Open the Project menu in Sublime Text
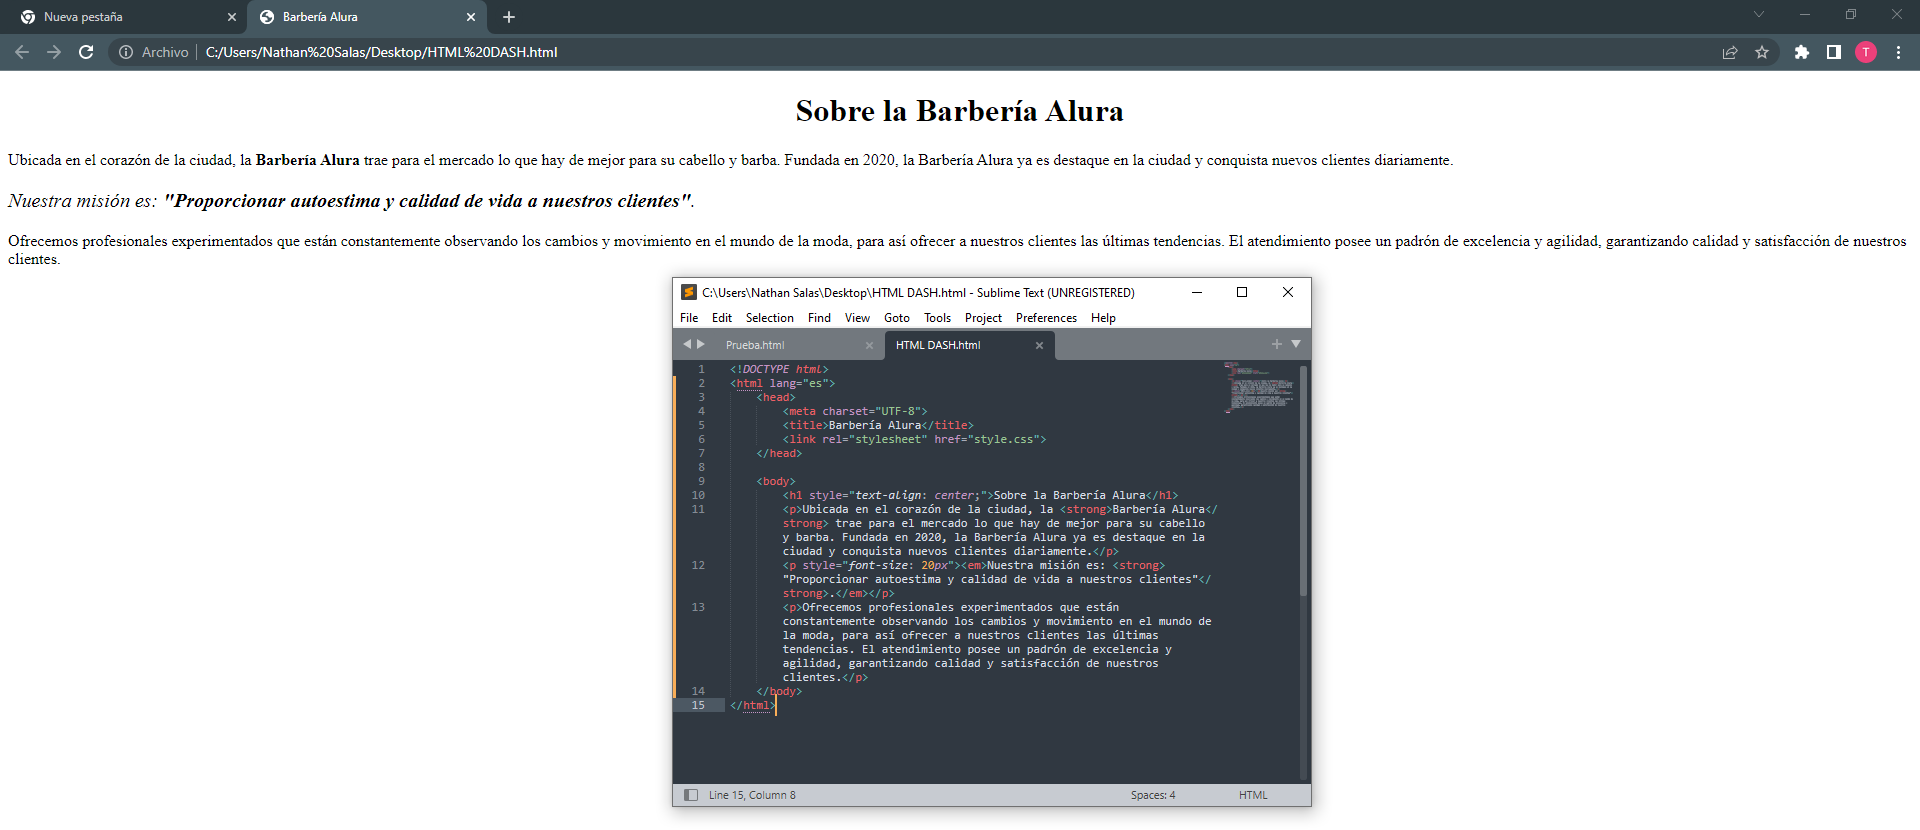The image size is (1920, 830). point(983,318)
